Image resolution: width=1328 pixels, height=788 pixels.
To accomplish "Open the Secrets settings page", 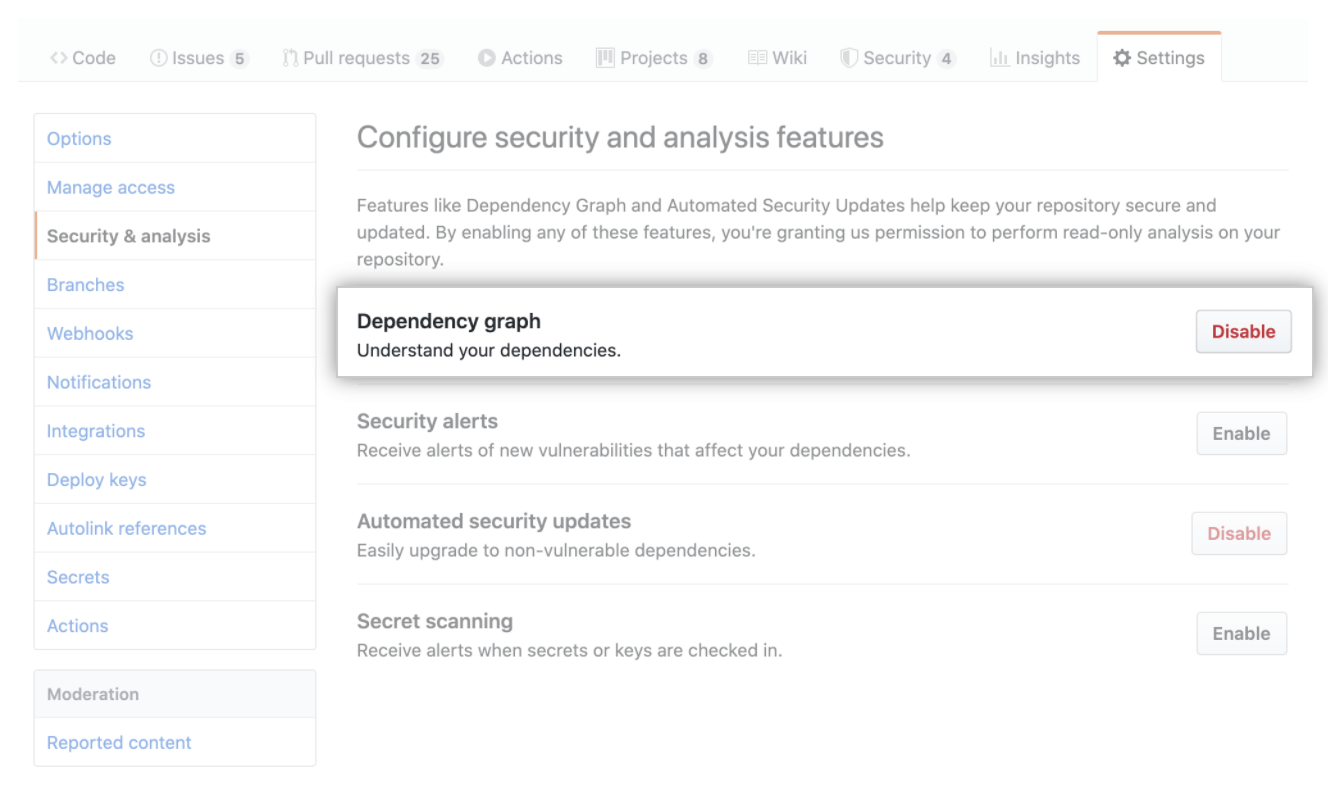I will (175, 577).
